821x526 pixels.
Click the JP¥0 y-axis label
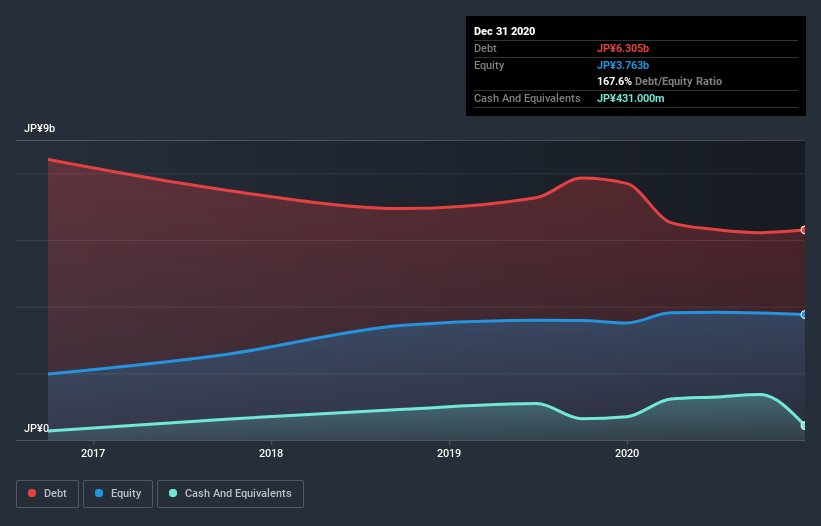tap(36, 428)
